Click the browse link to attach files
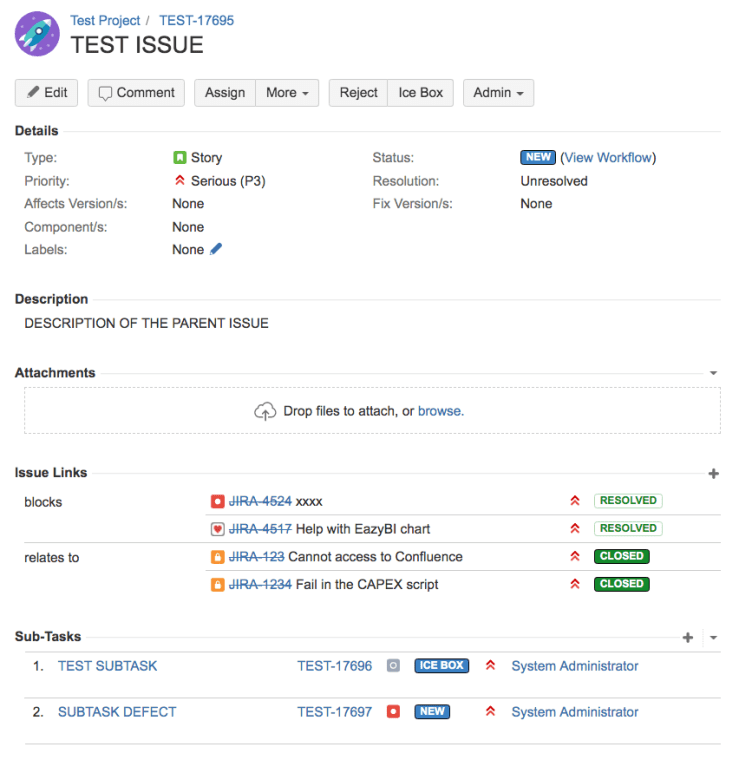The height and width of the screenshot is (760, 739). 441,411
